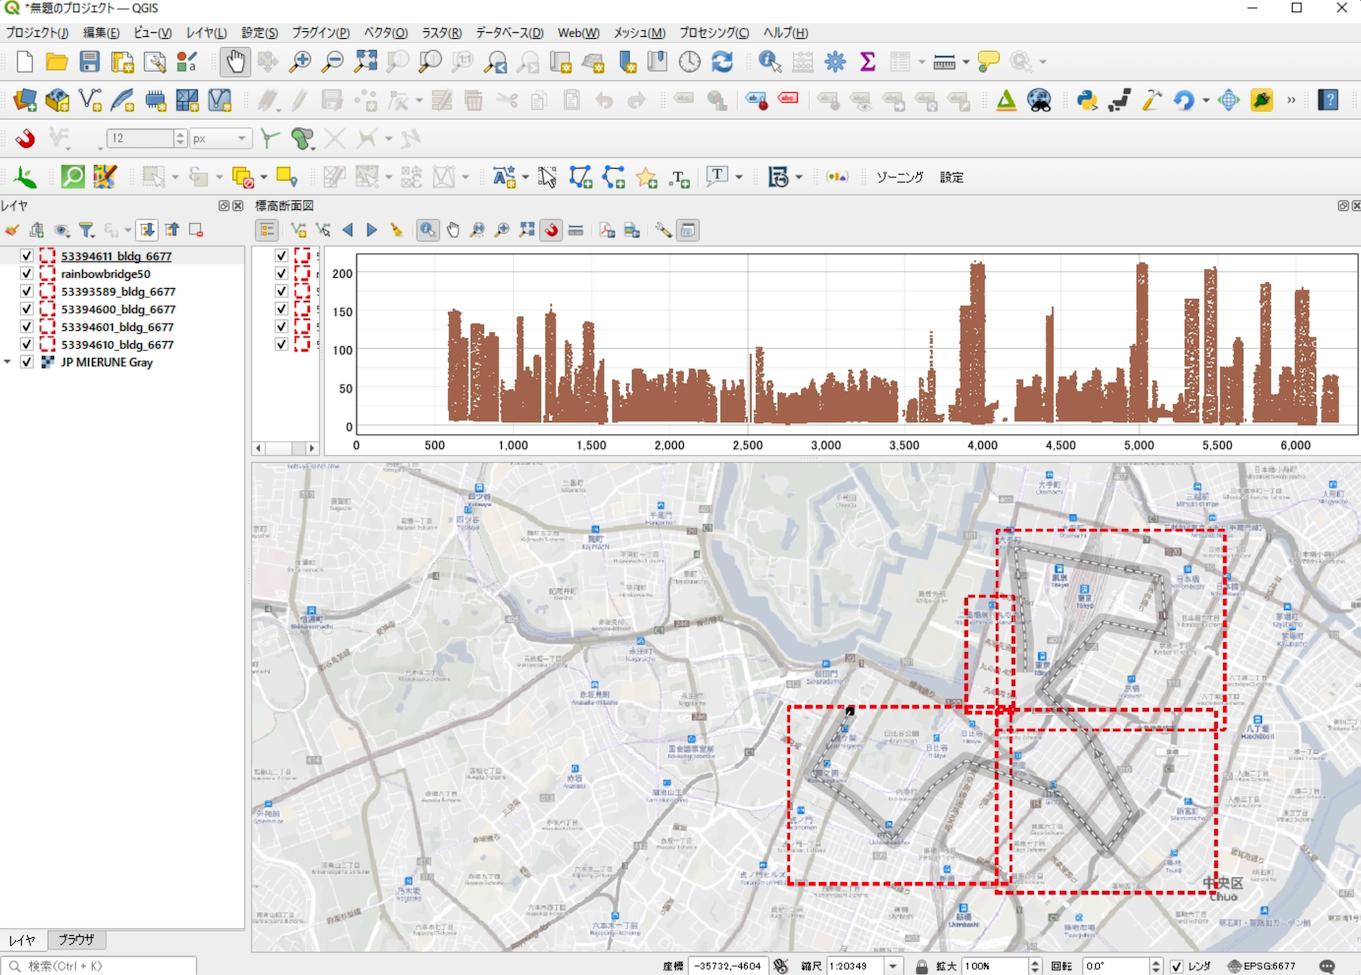
Task: Open the Measure tool dropdown arrow
Action: pyautogui.click(x=965, y=62)
